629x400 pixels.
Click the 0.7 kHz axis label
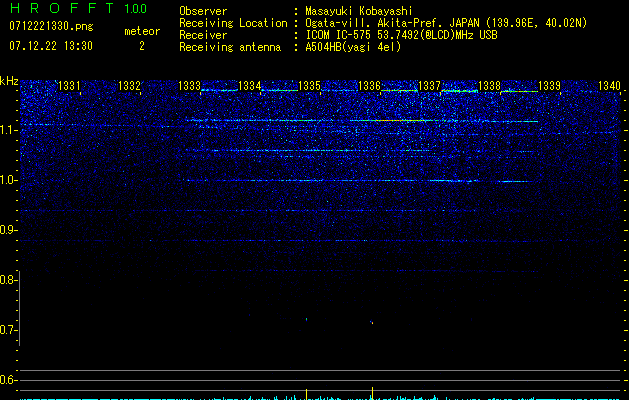pyautogui.click(x=8, y=330)
